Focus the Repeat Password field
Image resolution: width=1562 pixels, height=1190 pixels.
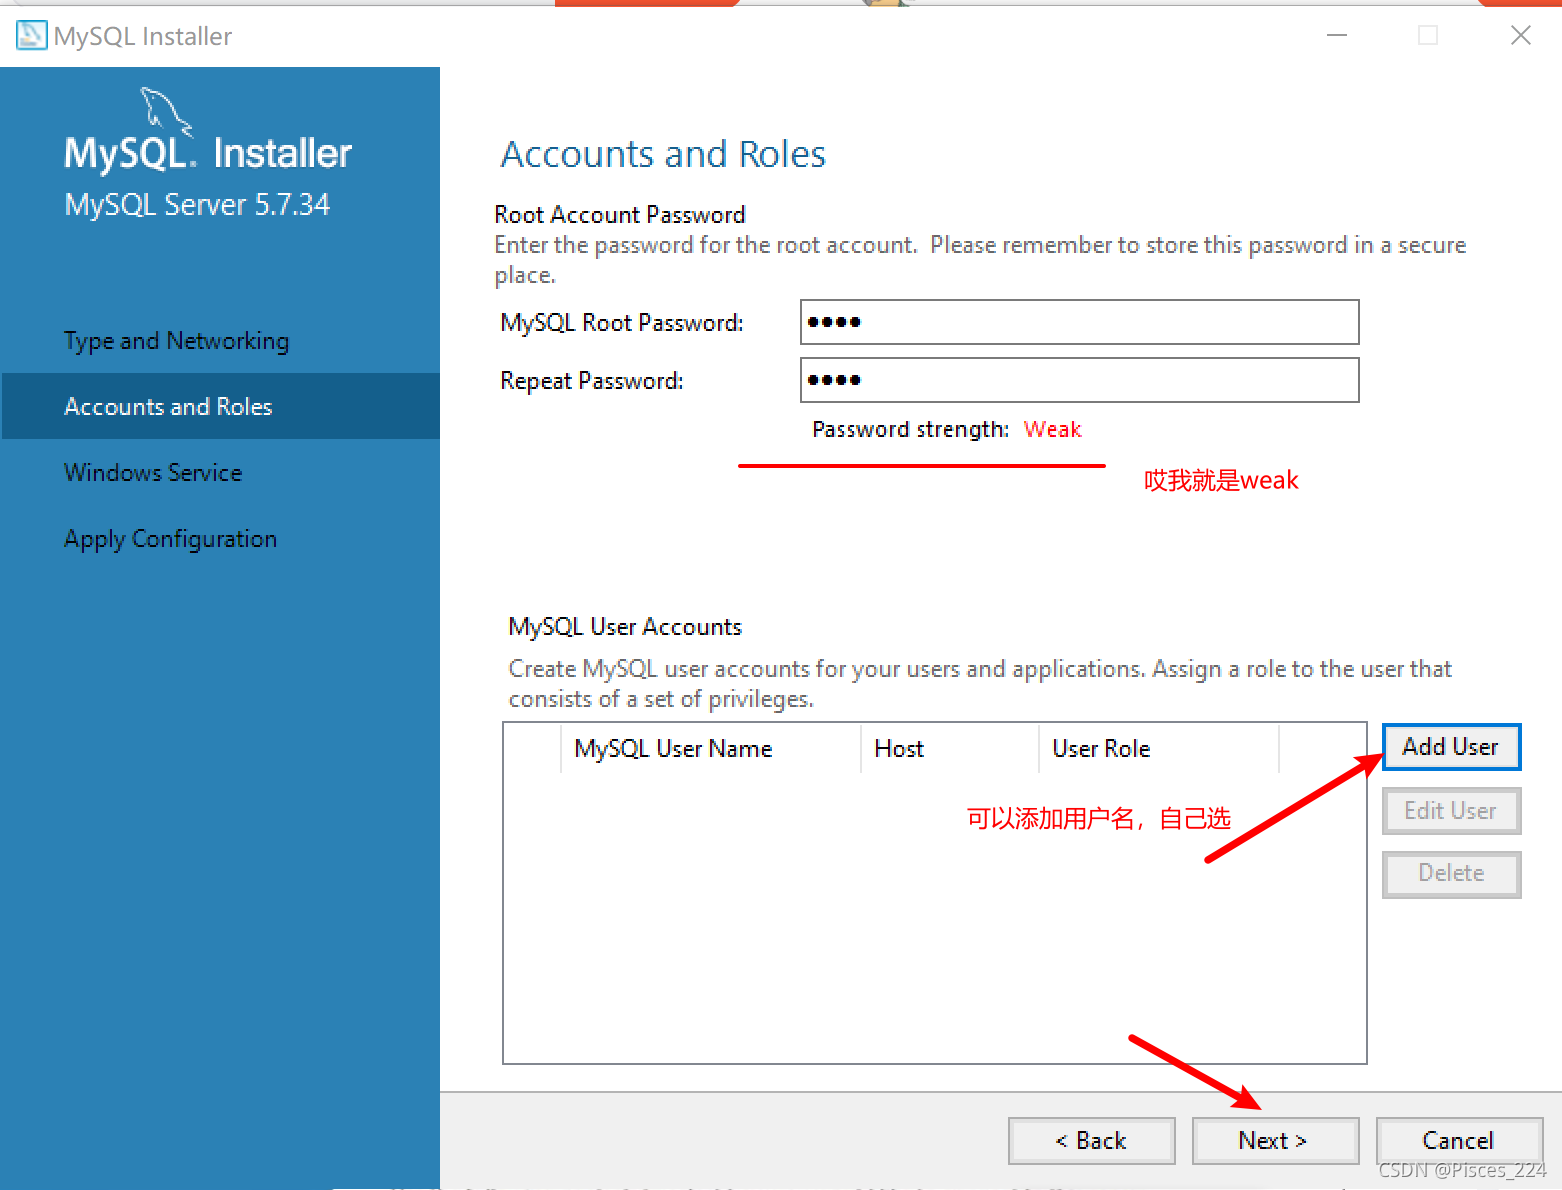pyautogui.click(x=1079, y=380)
